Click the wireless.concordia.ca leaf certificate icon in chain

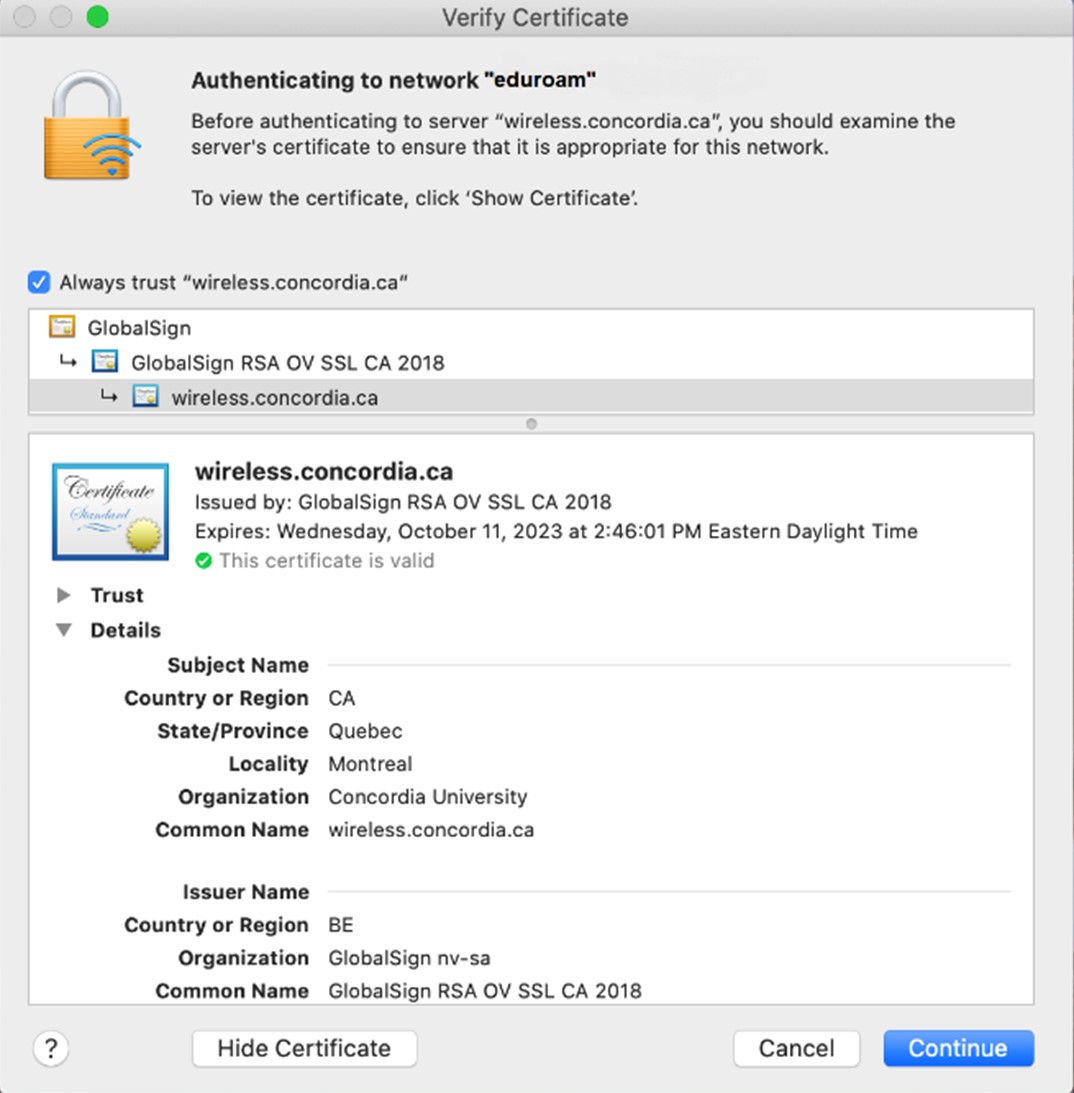(146, 397)
